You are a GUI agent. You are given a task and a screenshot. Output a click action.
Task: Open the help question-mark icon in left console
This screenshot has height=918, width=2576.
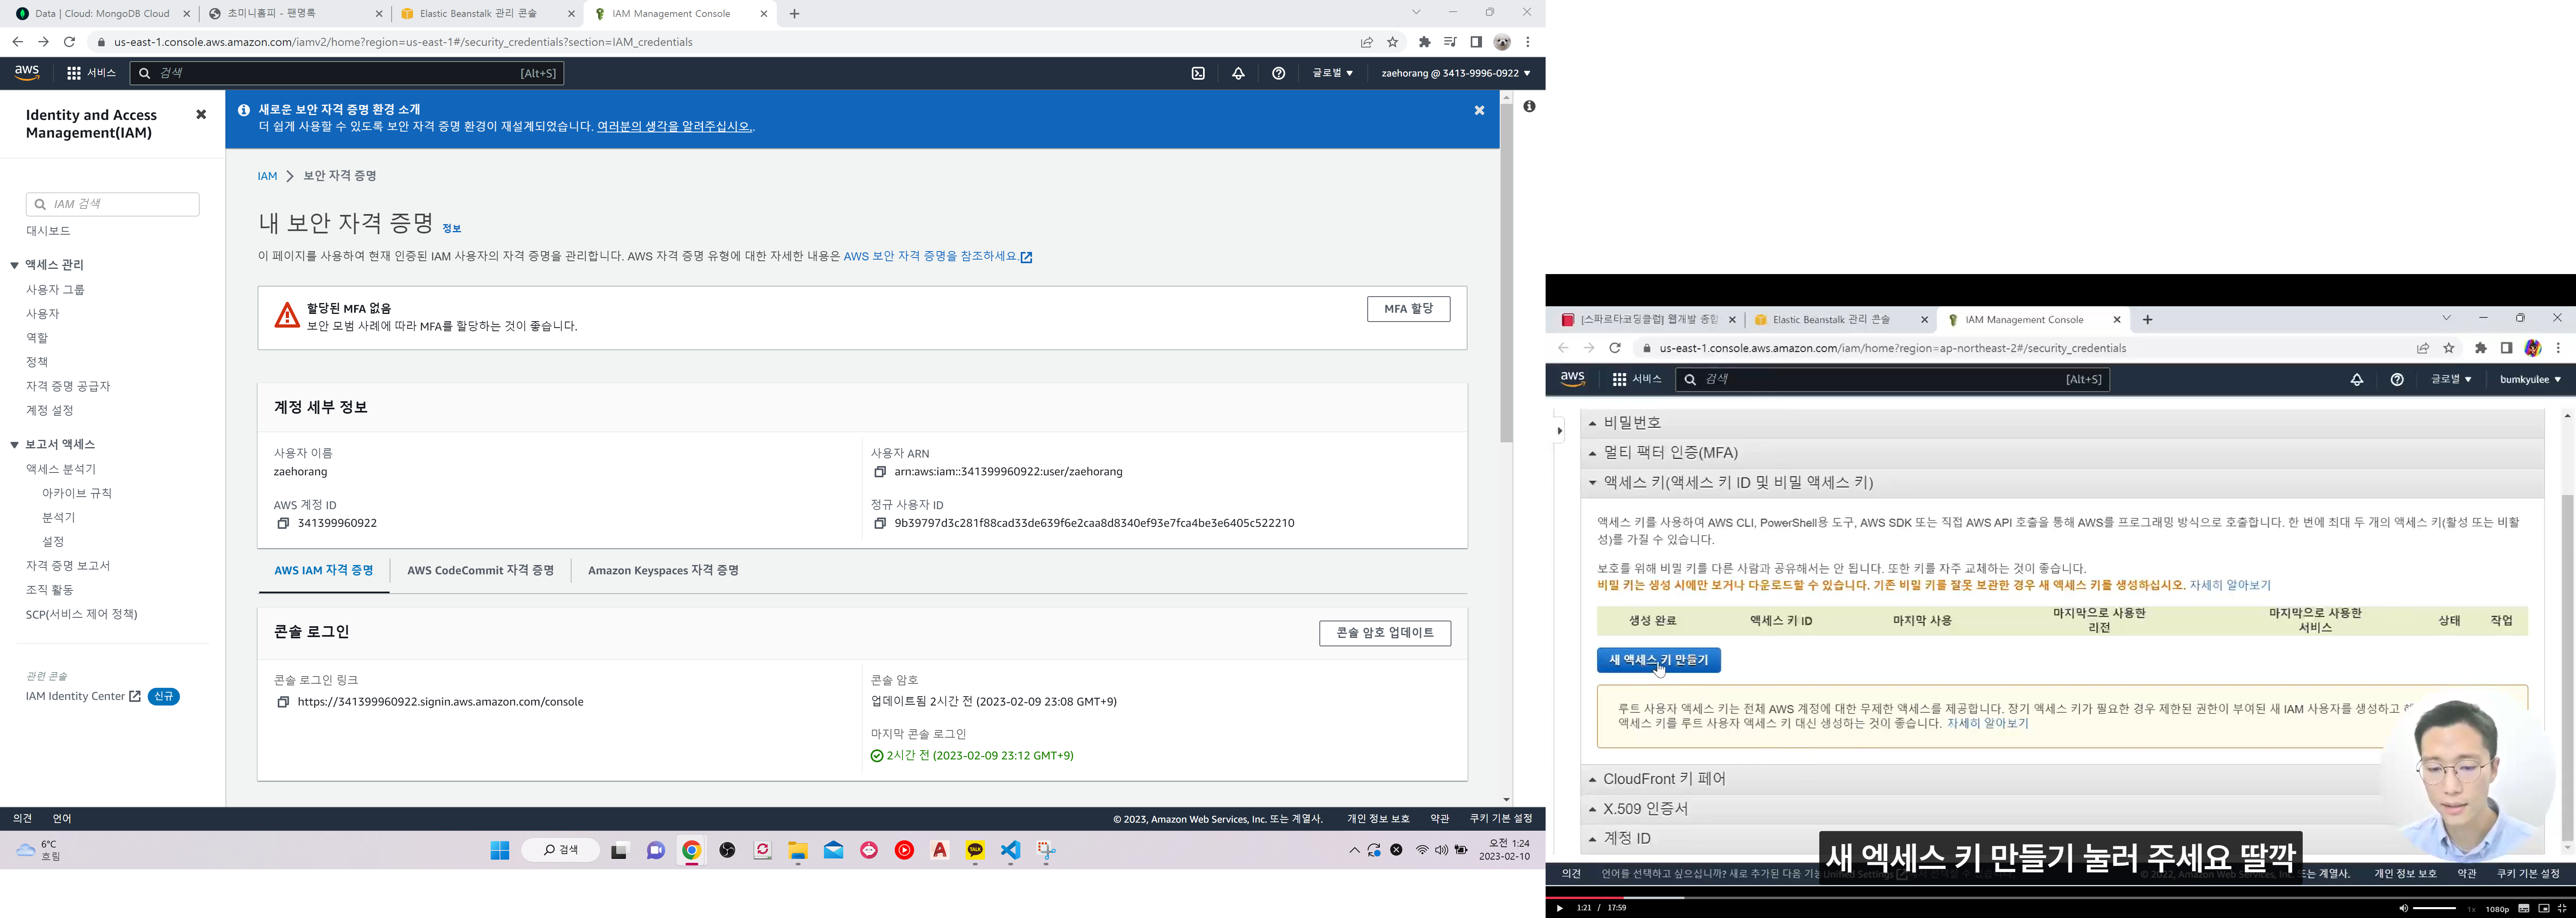point(1278,73)
